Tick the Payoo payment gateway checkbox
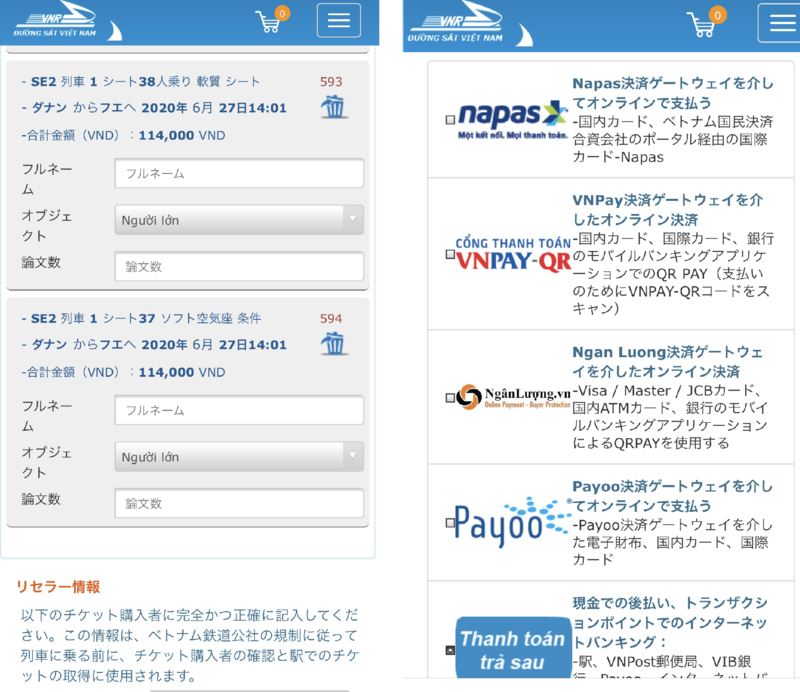Screen dimensions: 800x692 click(x=450, y=522)
